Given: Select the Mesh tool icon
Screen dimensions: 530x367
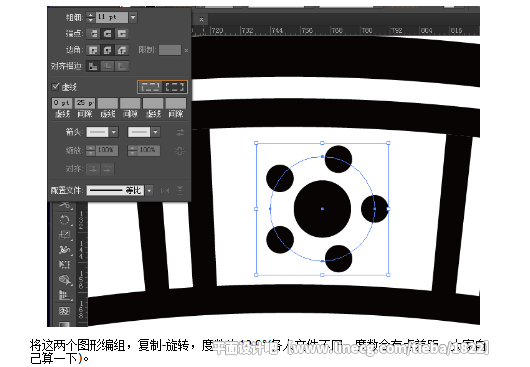Looking at the screenshot, I should coord(64,311).
